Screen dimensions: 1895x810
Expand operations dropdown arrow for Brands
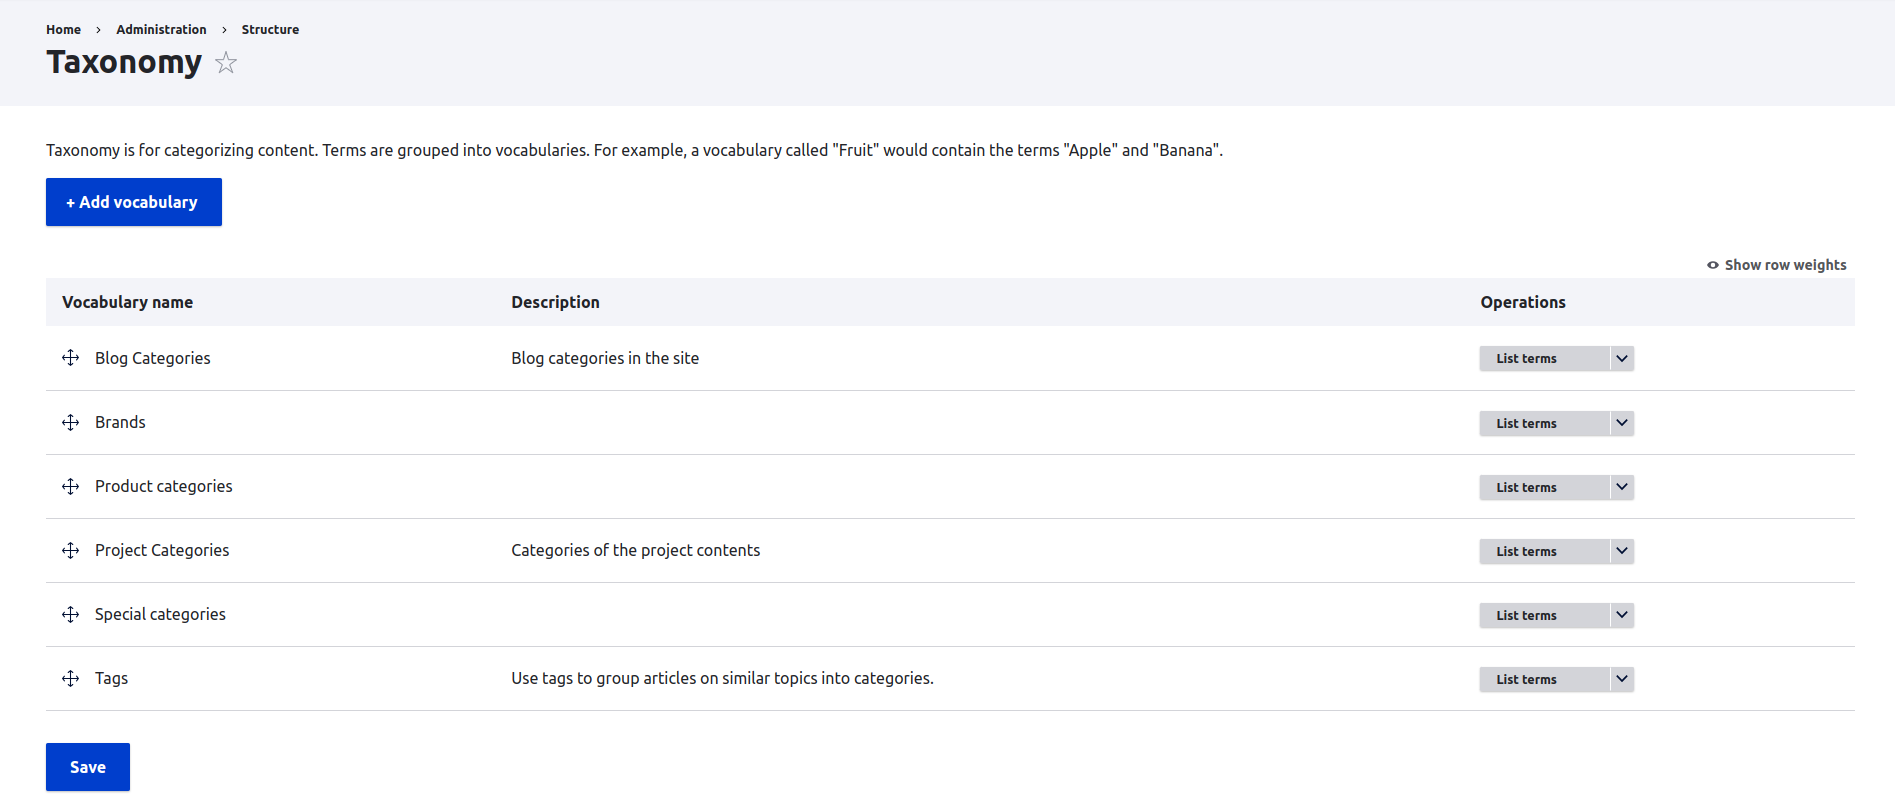click(1621, 423)
